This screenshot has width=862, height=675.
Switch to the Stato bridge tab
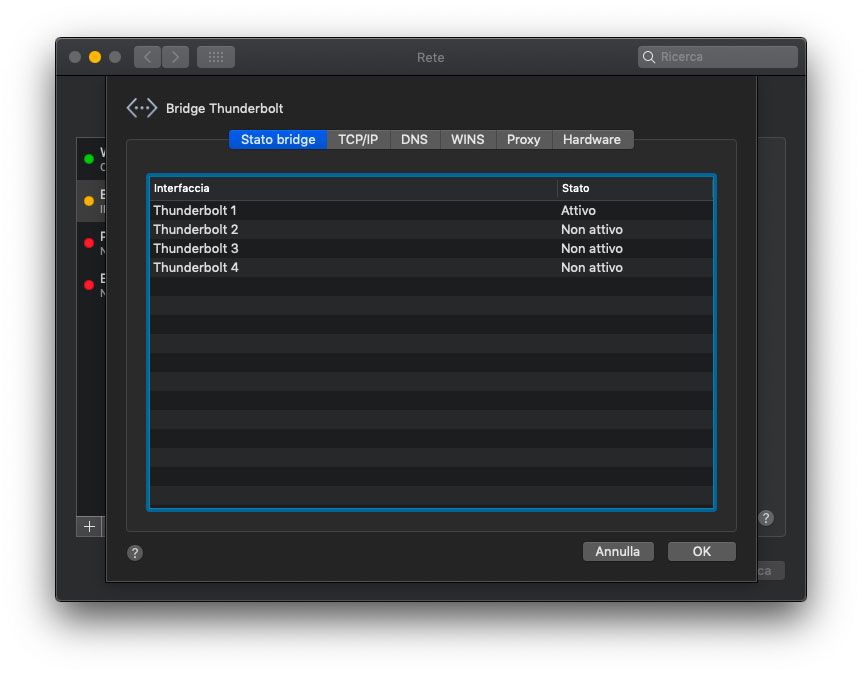(278, 140)
